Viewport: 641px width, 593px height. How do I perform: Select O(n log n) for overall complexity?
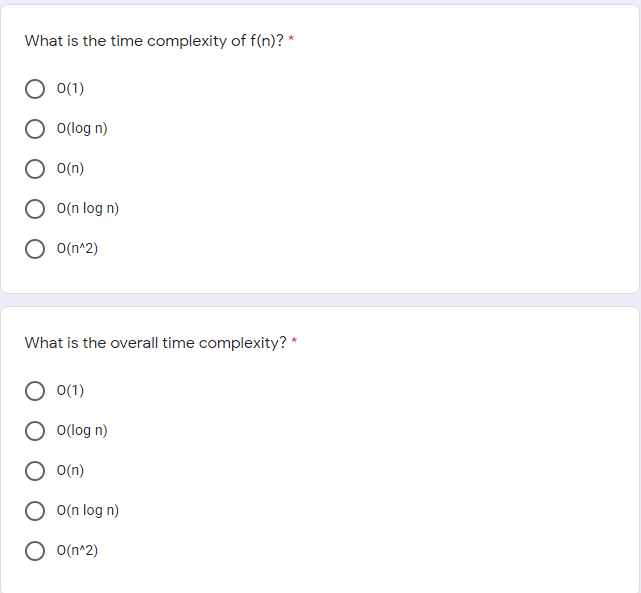point(35,511)
